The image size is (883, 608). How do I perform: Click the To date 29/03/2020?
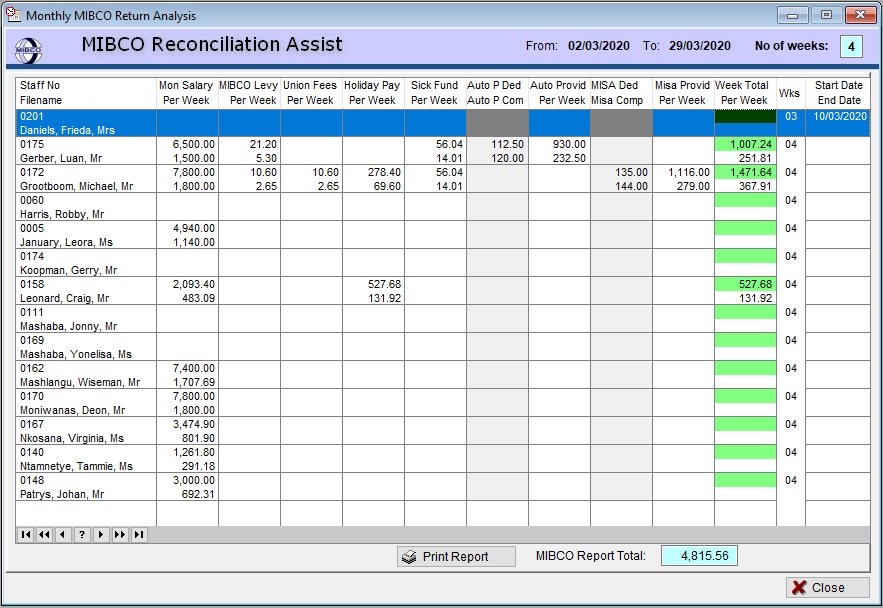click(699, 46)
